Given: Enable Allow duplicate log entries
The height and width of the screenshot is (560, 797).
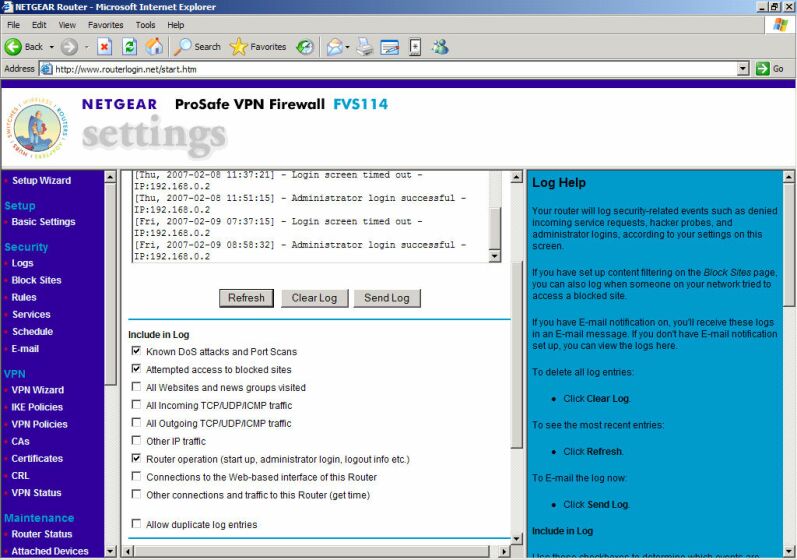Looking at the screenshot, I should pyautogui.click(x=136, y=523).
